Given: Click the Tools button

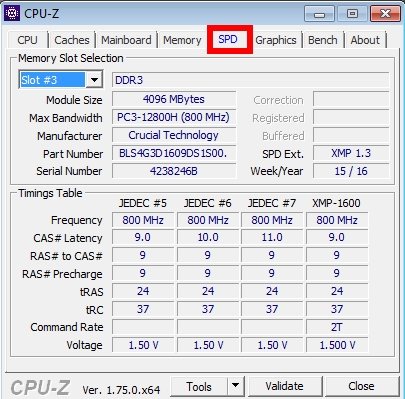Looking at the screenshot, I should [x=199, y=386].
